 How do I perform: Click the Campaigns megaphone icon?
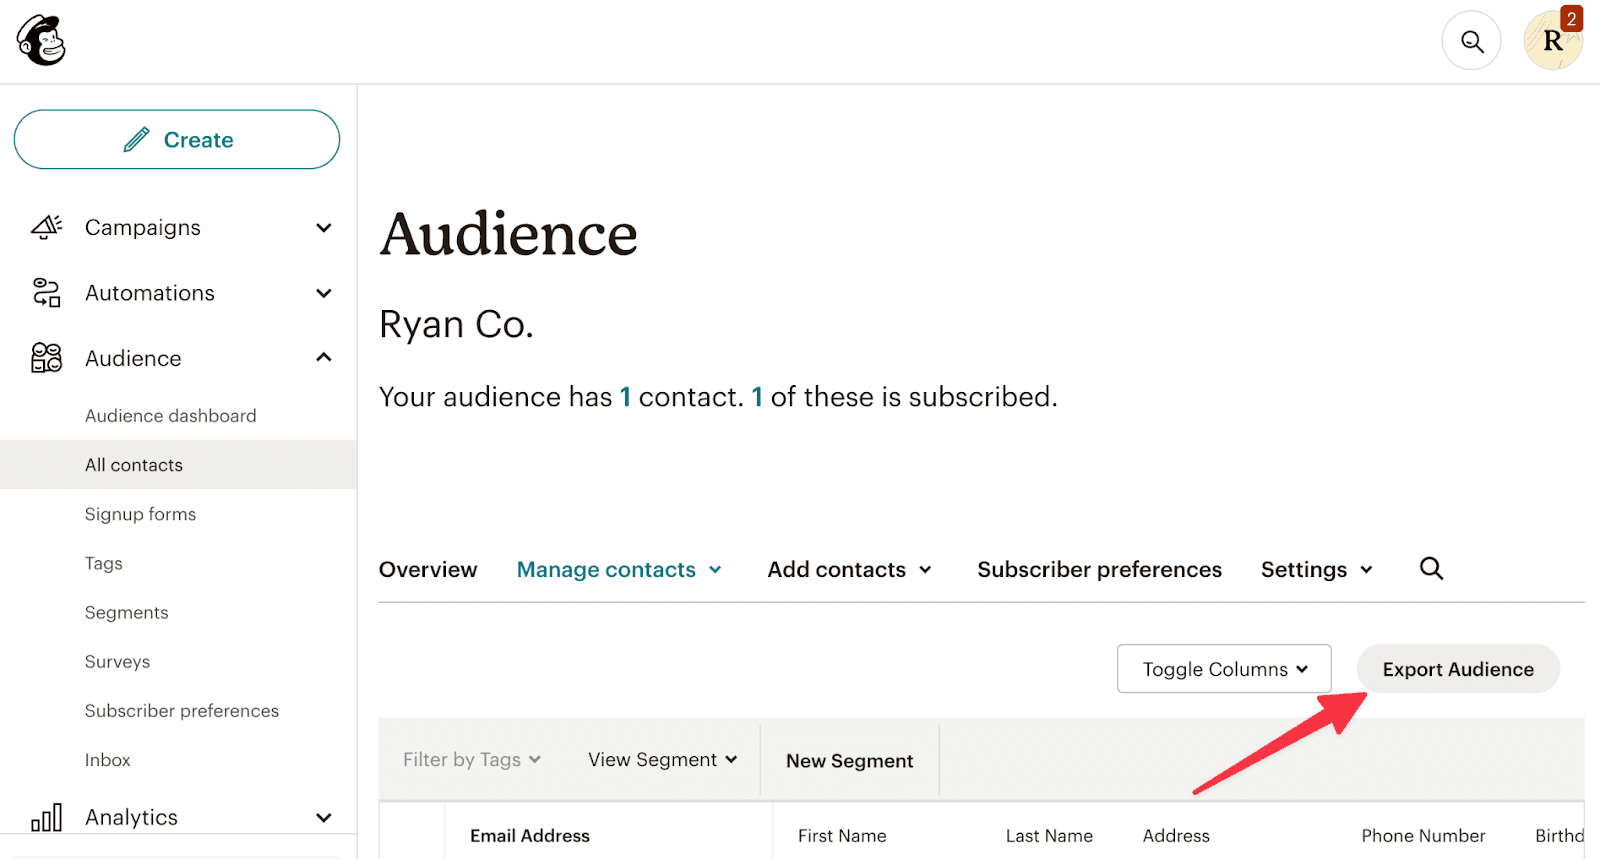47,227
